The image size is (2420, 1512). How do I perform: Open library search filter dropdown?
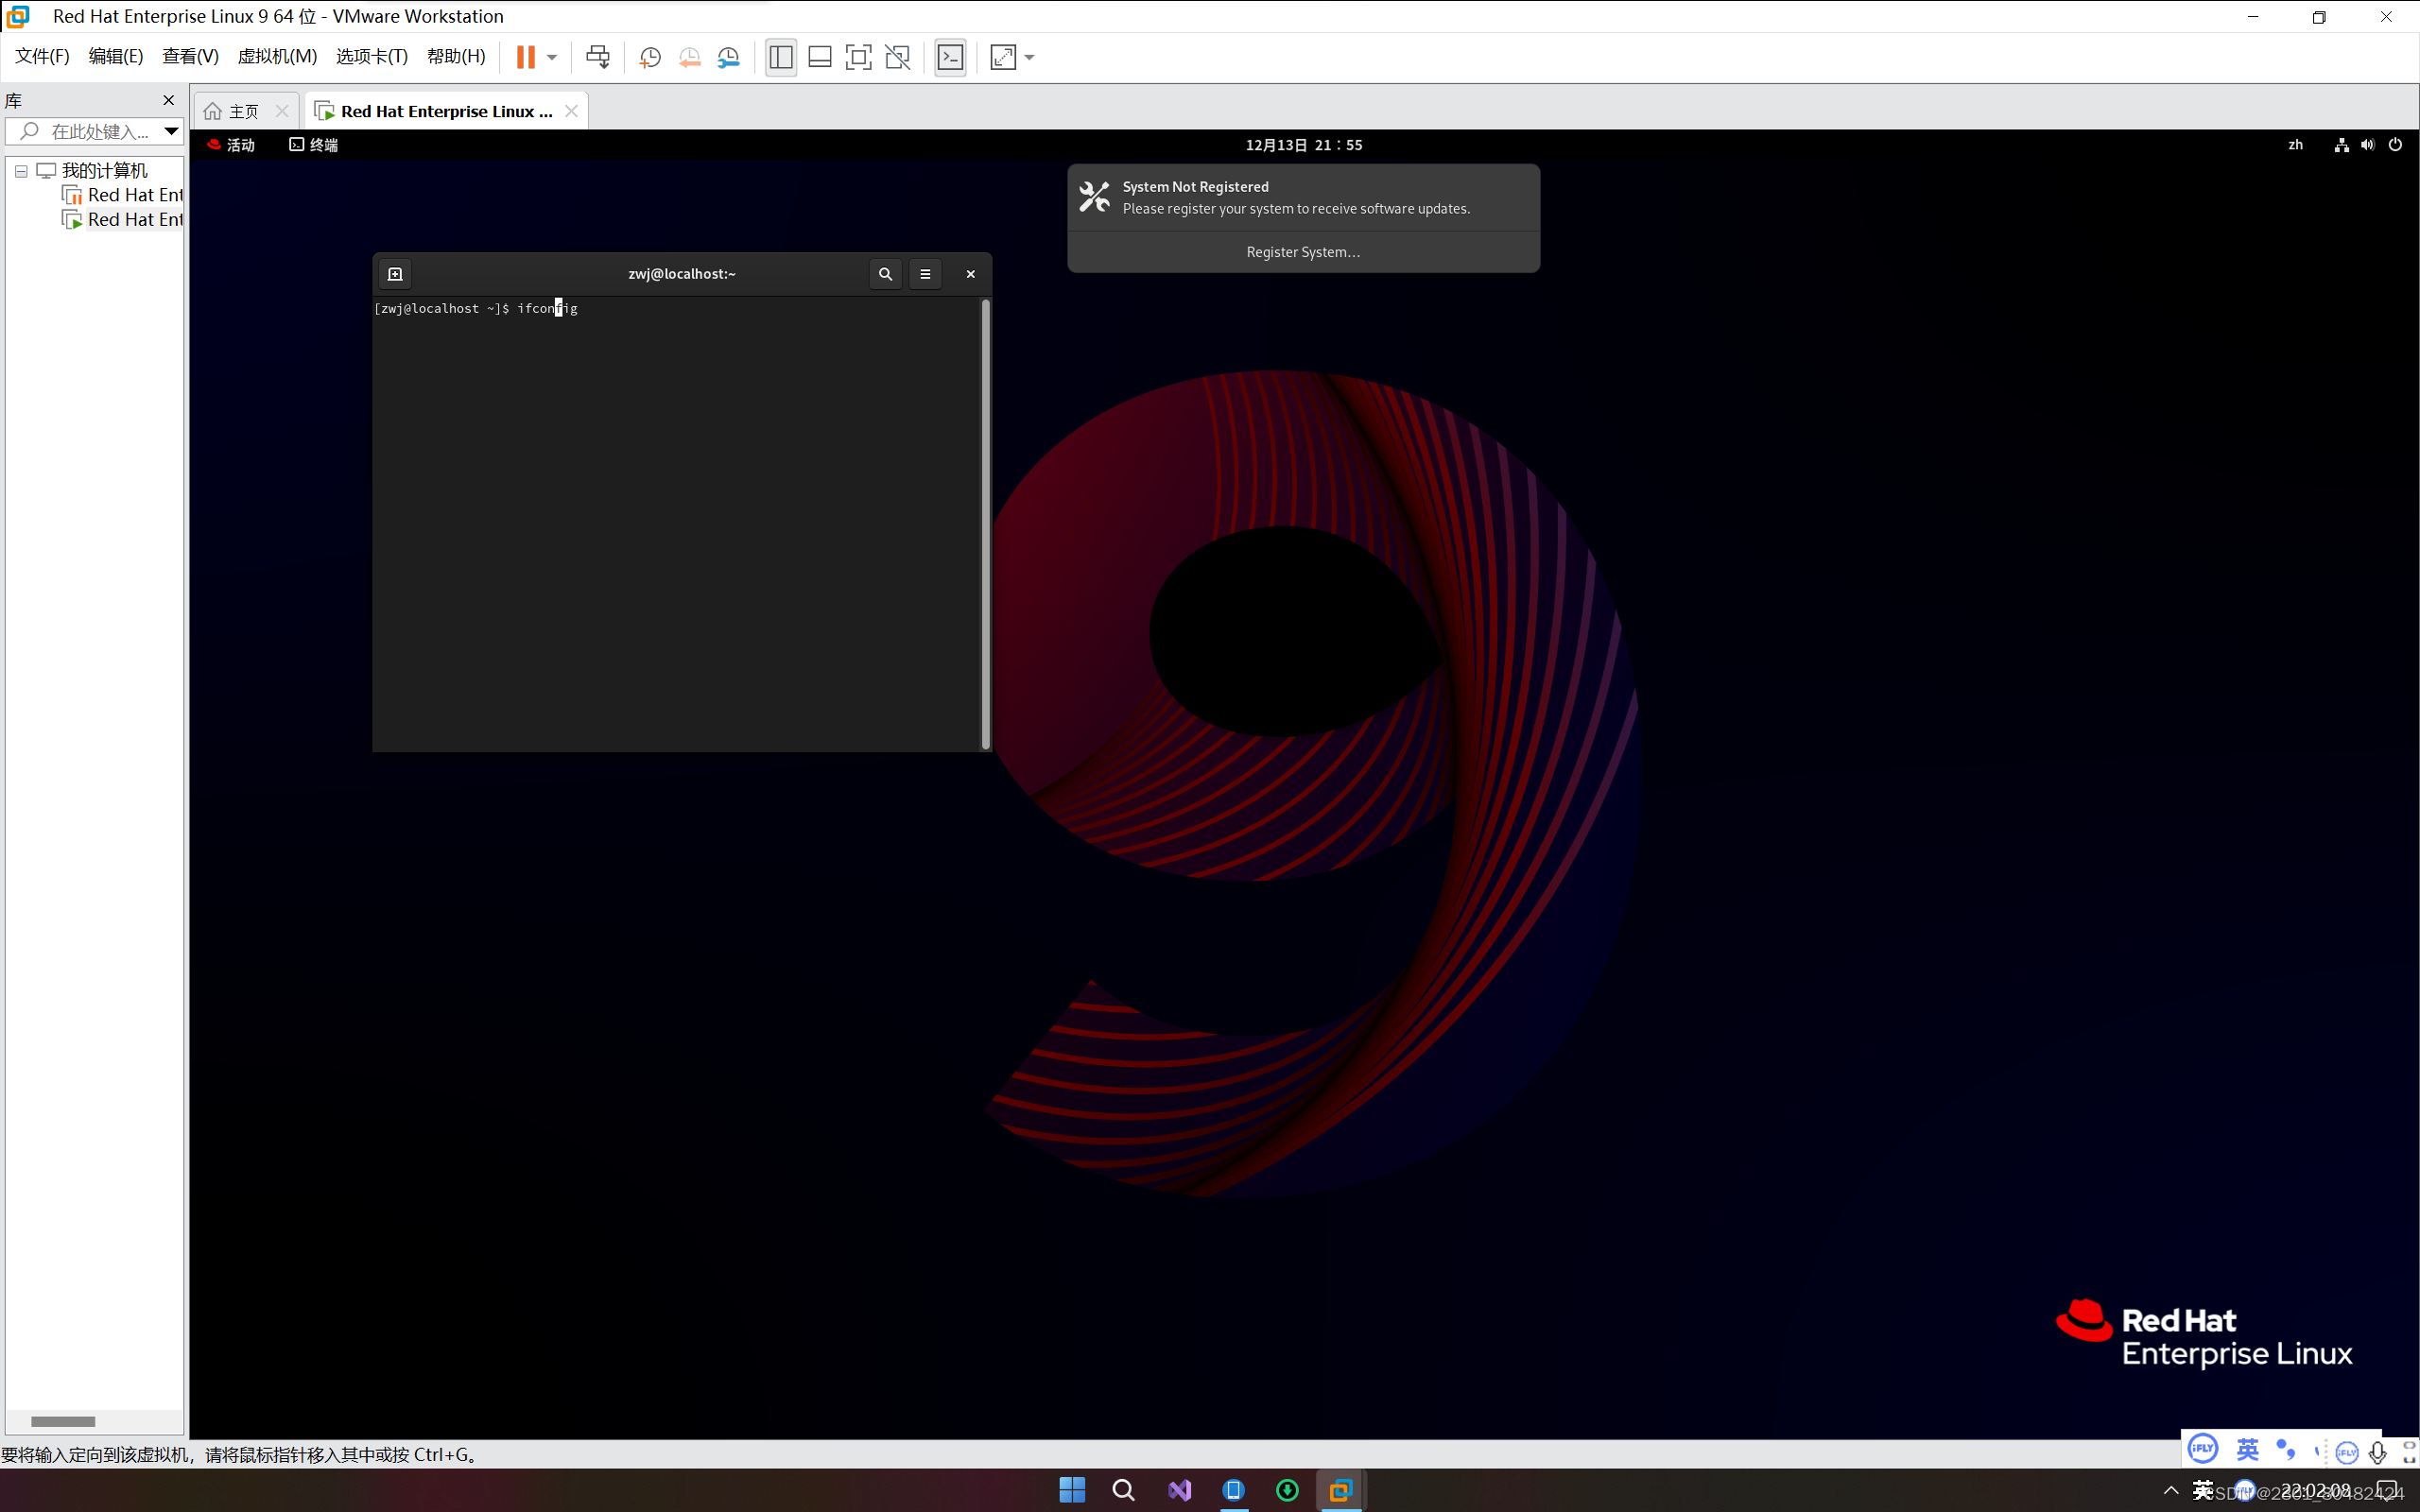(x=171, y=131)
